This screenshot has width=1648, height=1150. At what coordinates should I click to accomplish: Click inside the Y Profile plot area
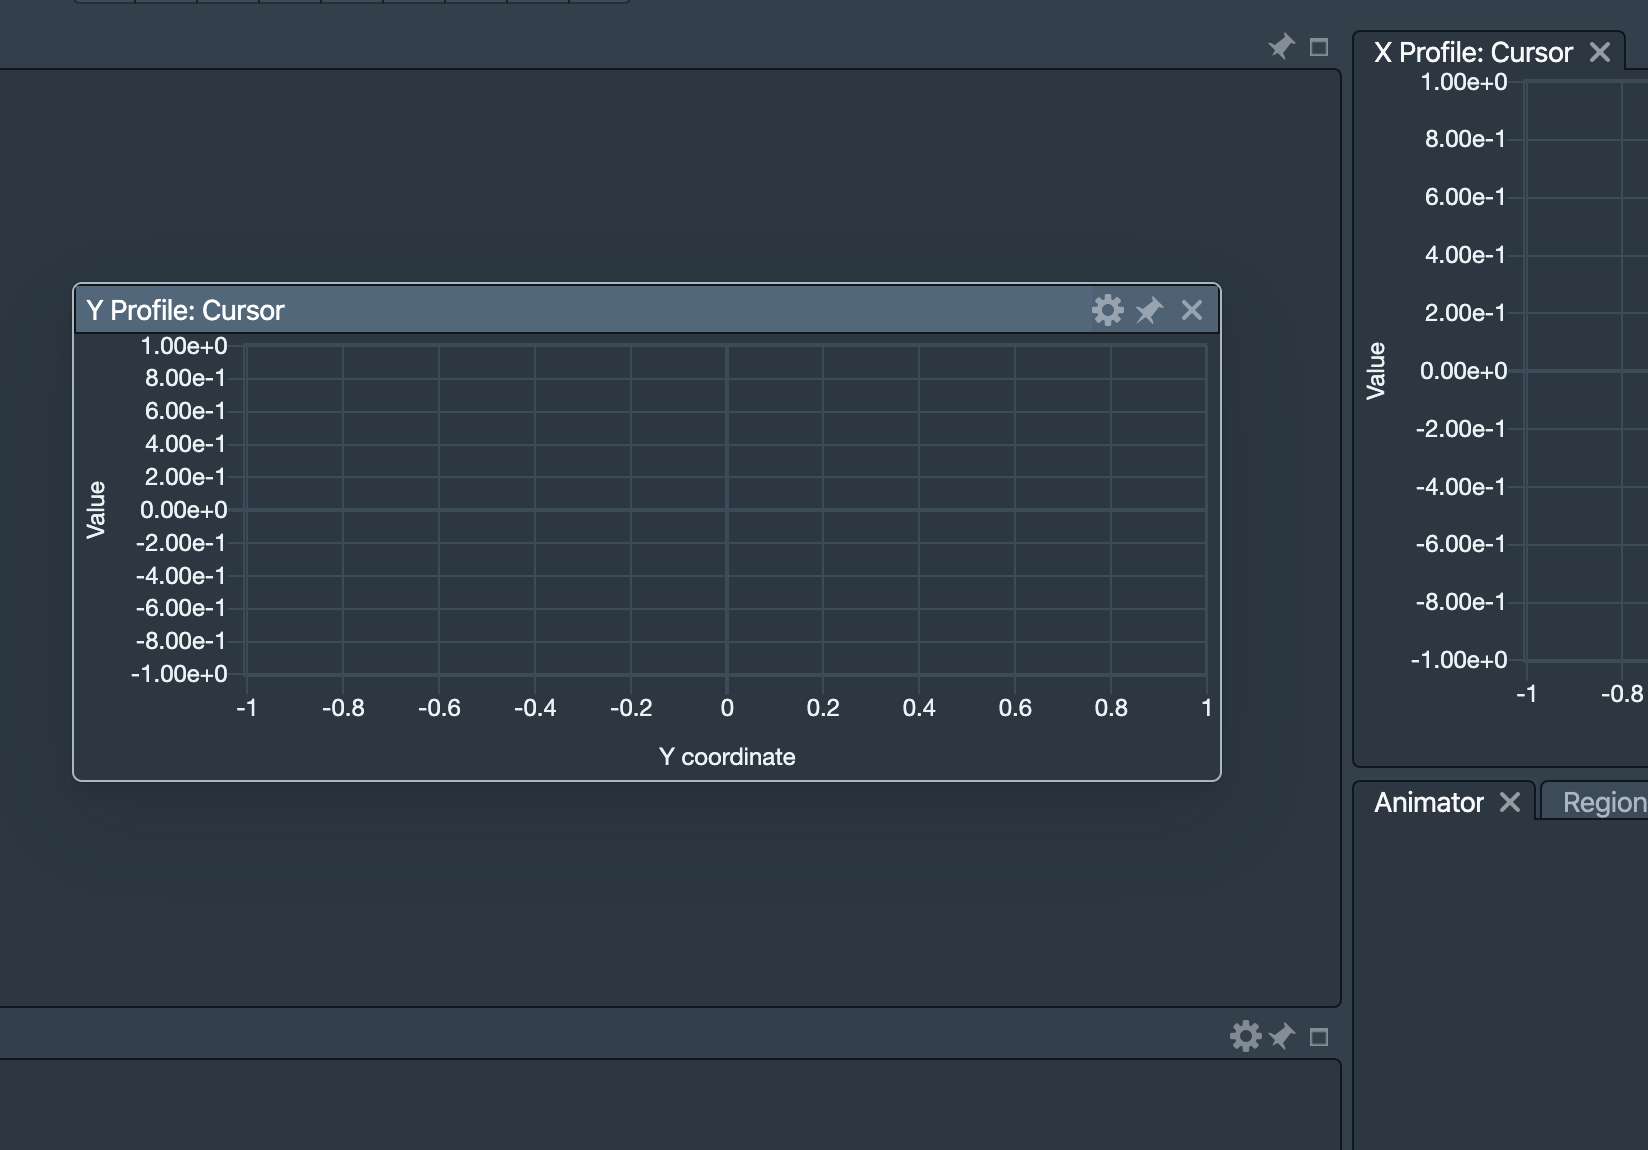point(727,510)
